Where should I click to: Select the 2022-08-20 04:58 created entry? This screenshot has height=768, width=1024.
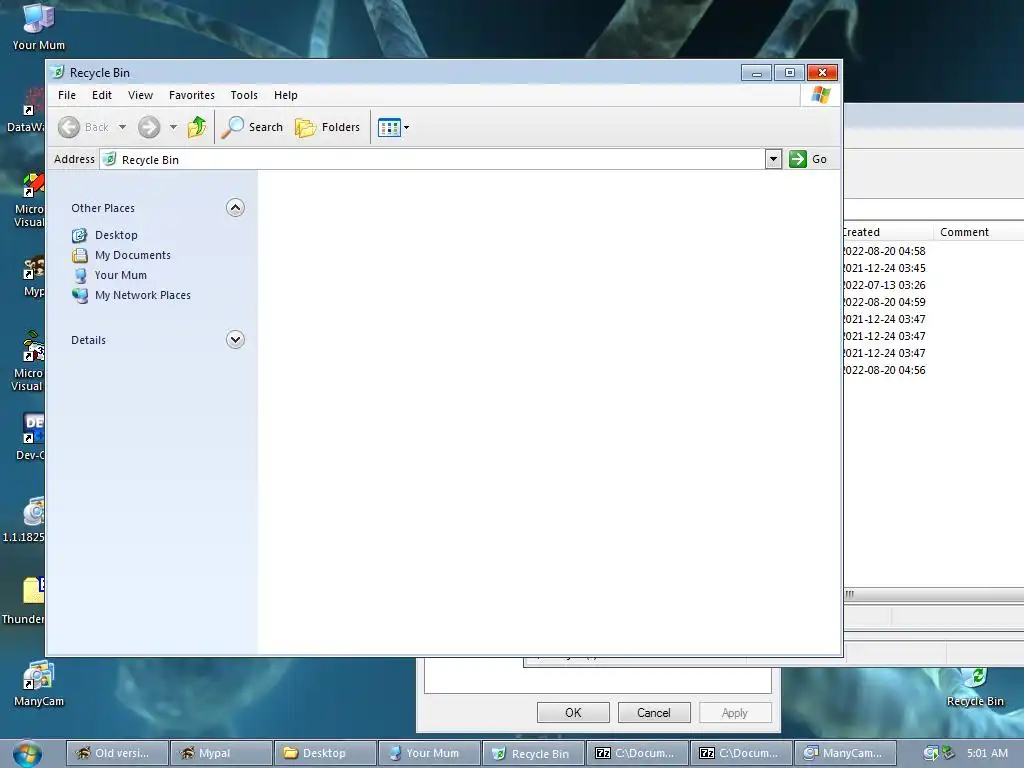click(884, 251)
